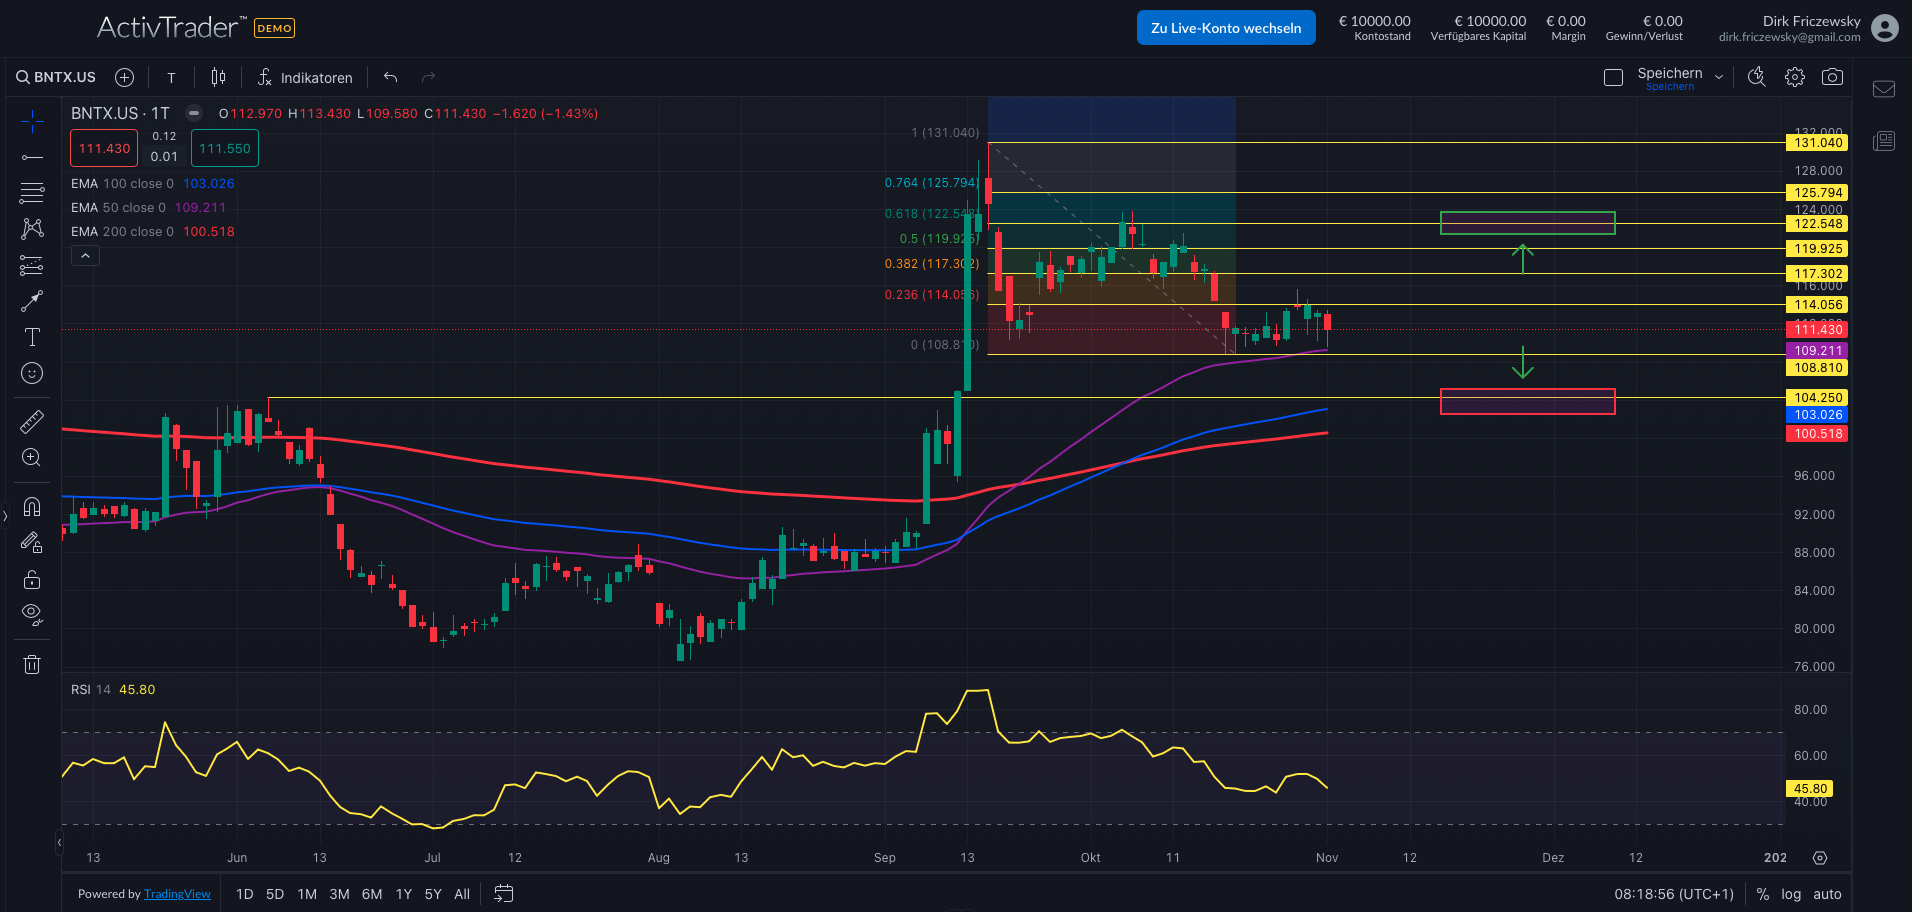Open the candlestick chart style selector

[x=218, y=77]
